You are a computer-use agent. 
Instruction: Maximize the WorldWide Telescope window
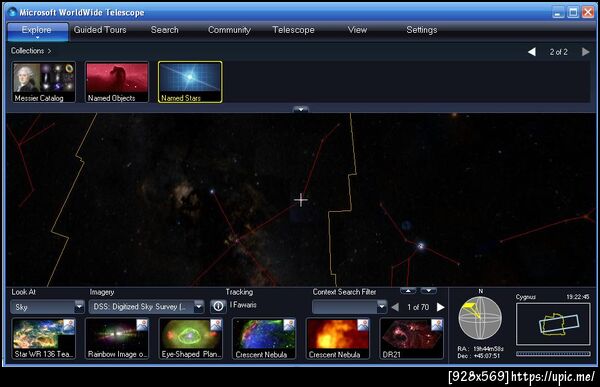573,12
